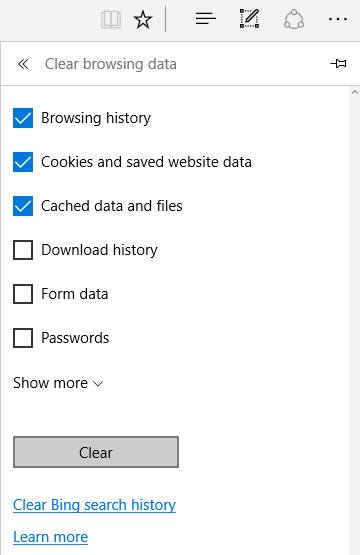Add page to favorites star icon

(x=143, y=19)
